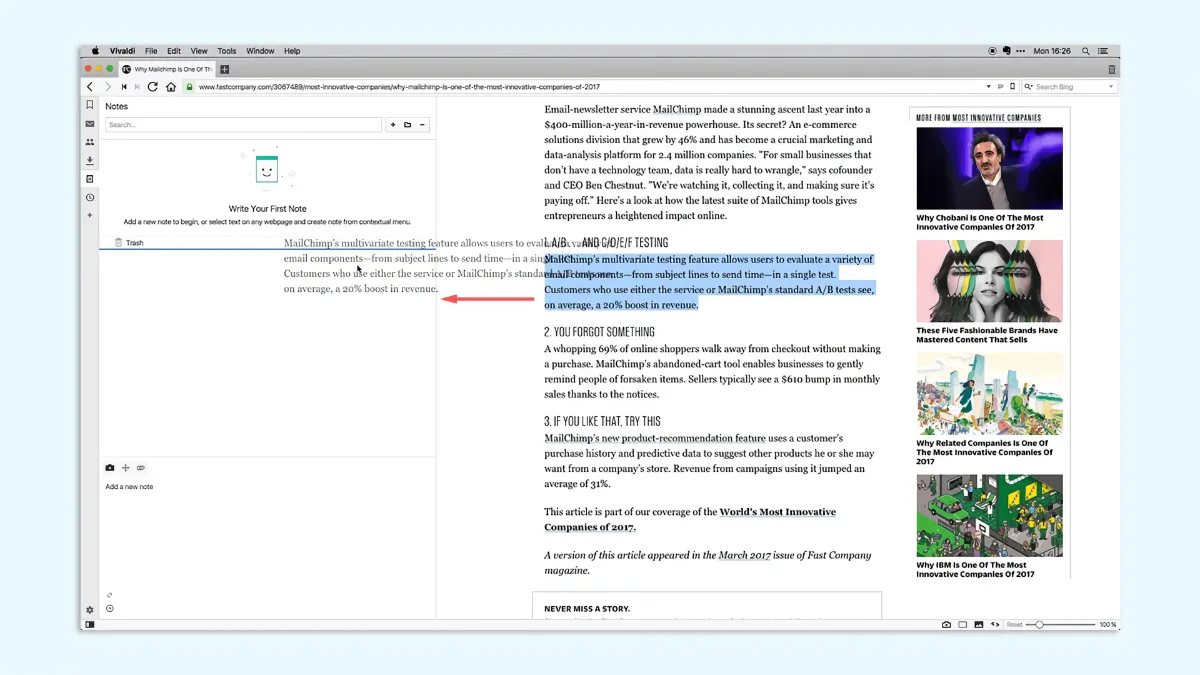
Task: Open the Search Bing dropdown arrow
Action: click(1111, 87)
